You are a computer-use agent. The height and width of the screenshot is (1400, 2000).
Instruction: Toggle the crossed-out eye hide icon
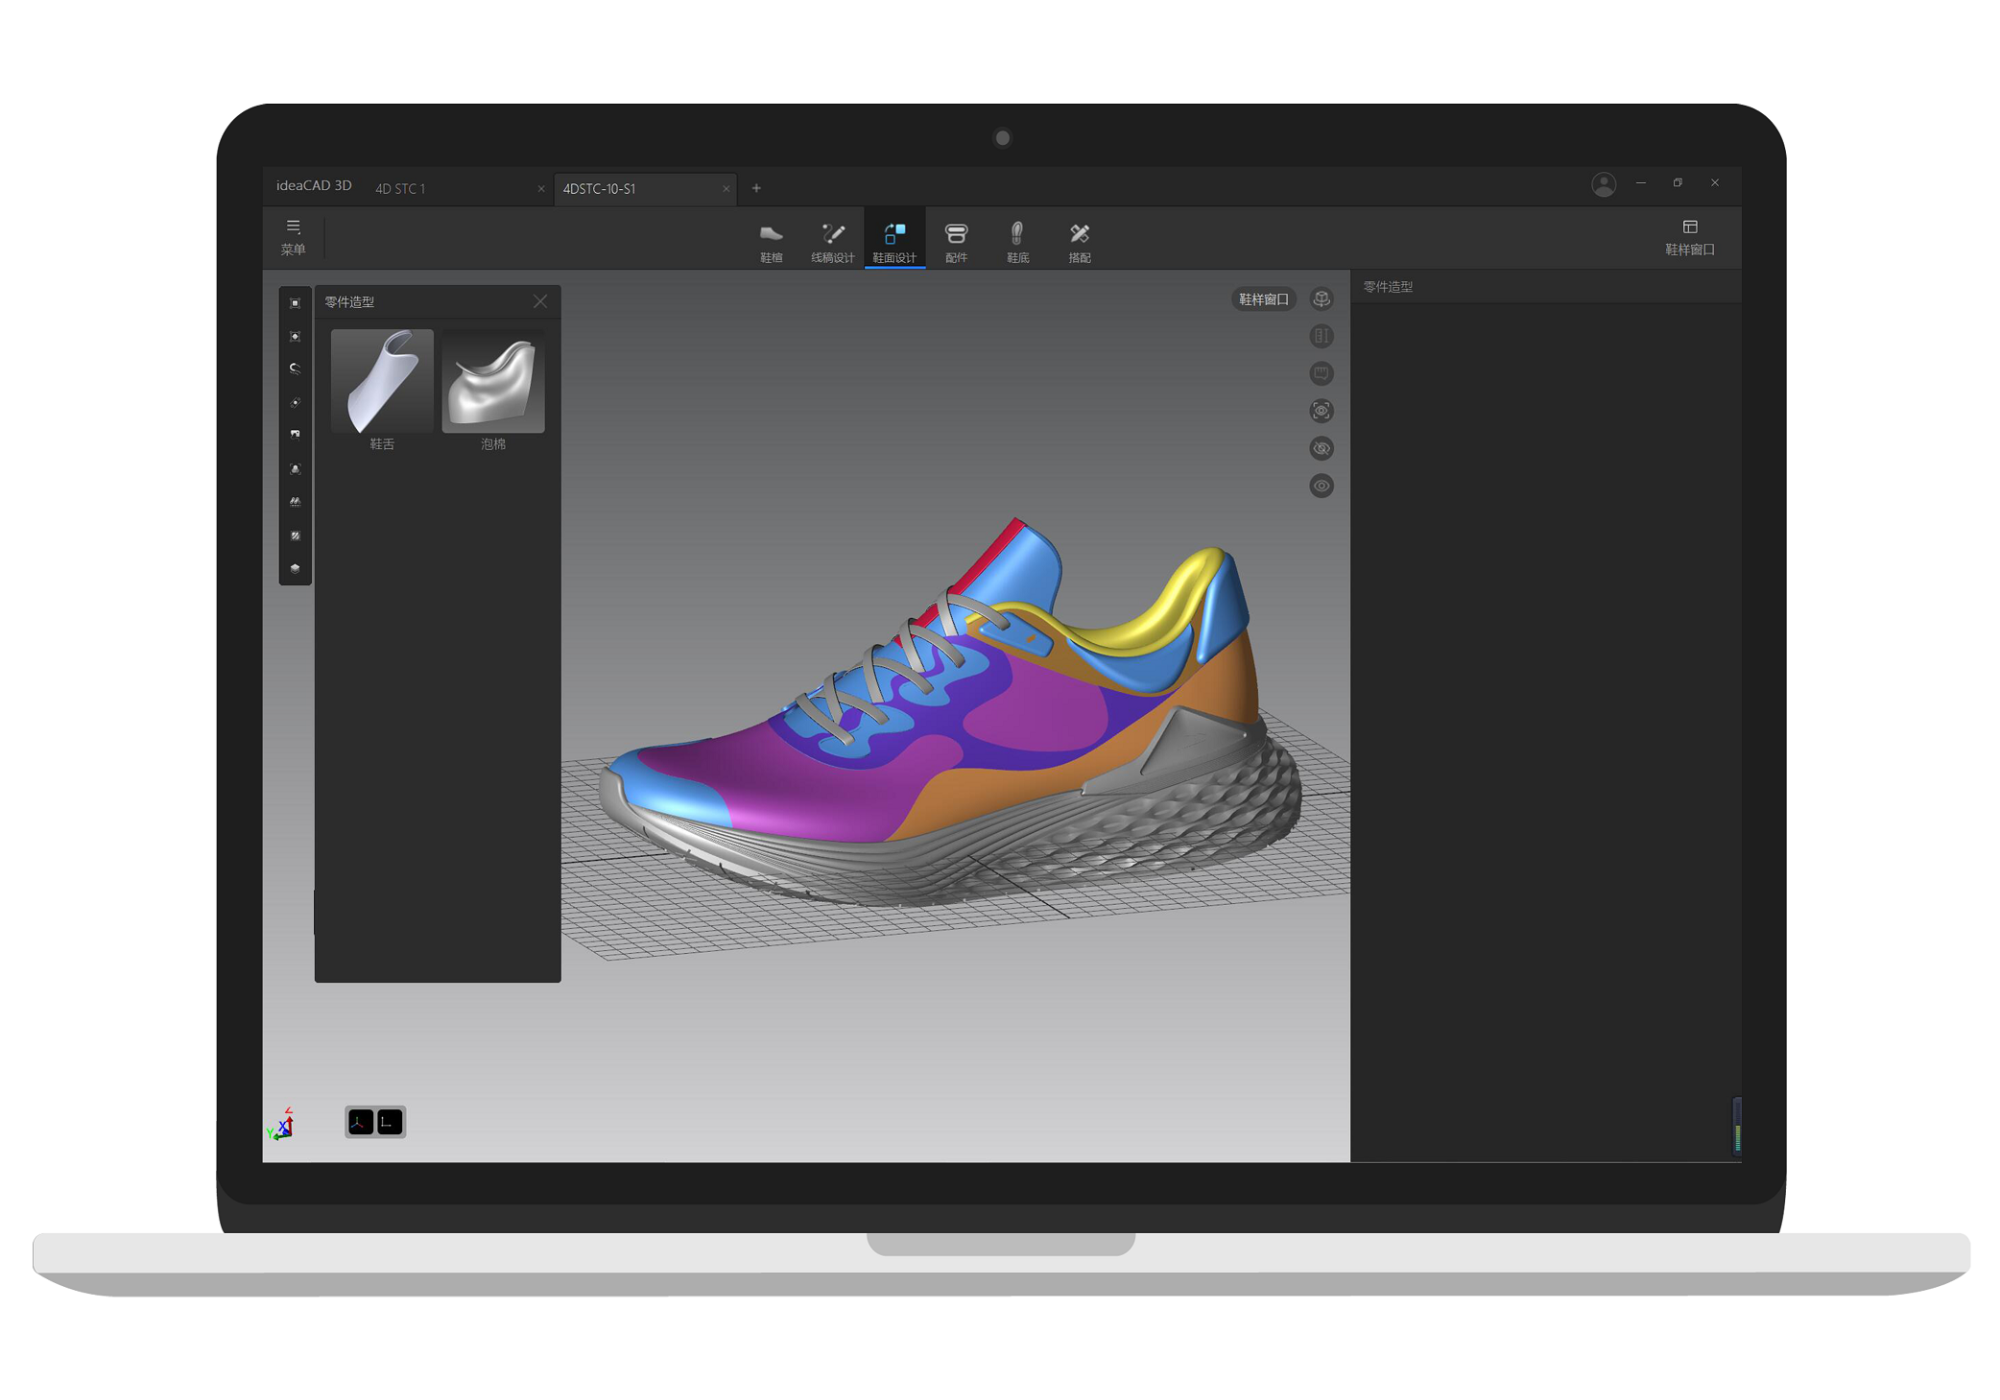1321,448
